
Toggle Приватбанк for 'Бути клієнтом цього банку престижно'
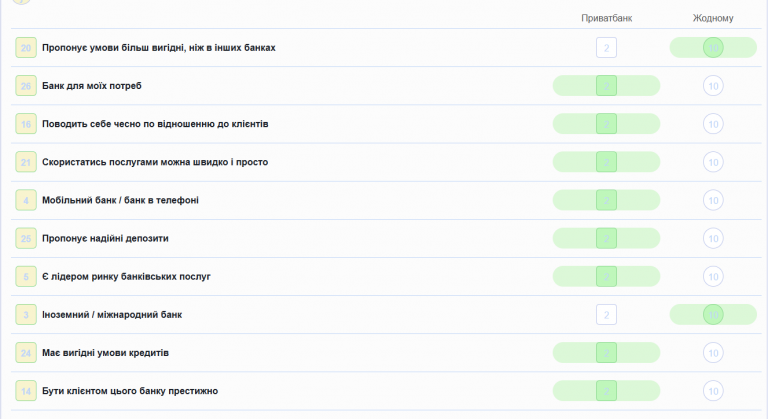pyautogui.click(x=606, y=391)
